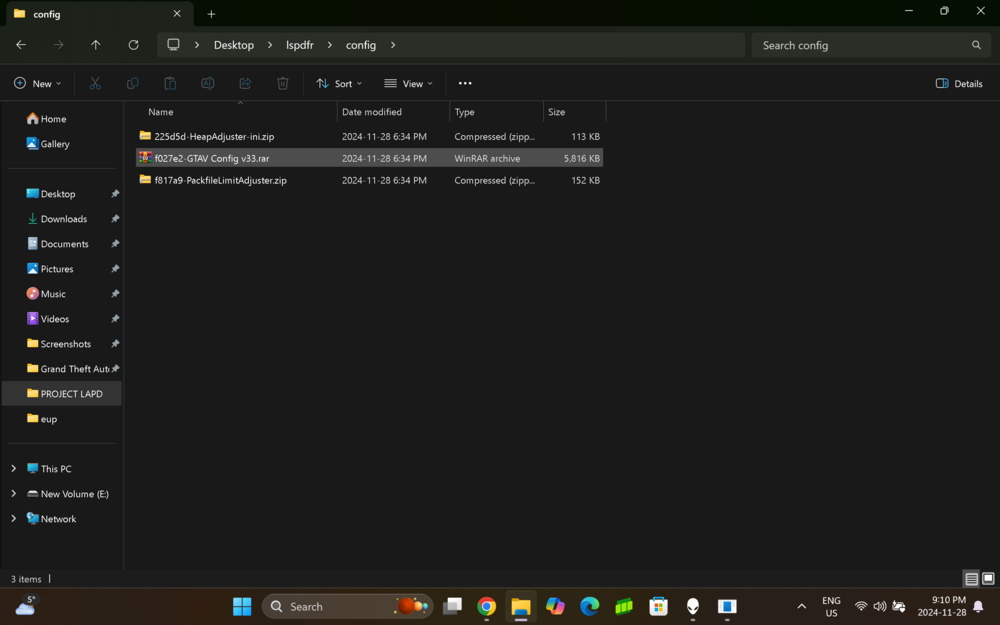Open a new tab with the plus button
Screen dimensions: 1000x625
click(x=211, y=14)
